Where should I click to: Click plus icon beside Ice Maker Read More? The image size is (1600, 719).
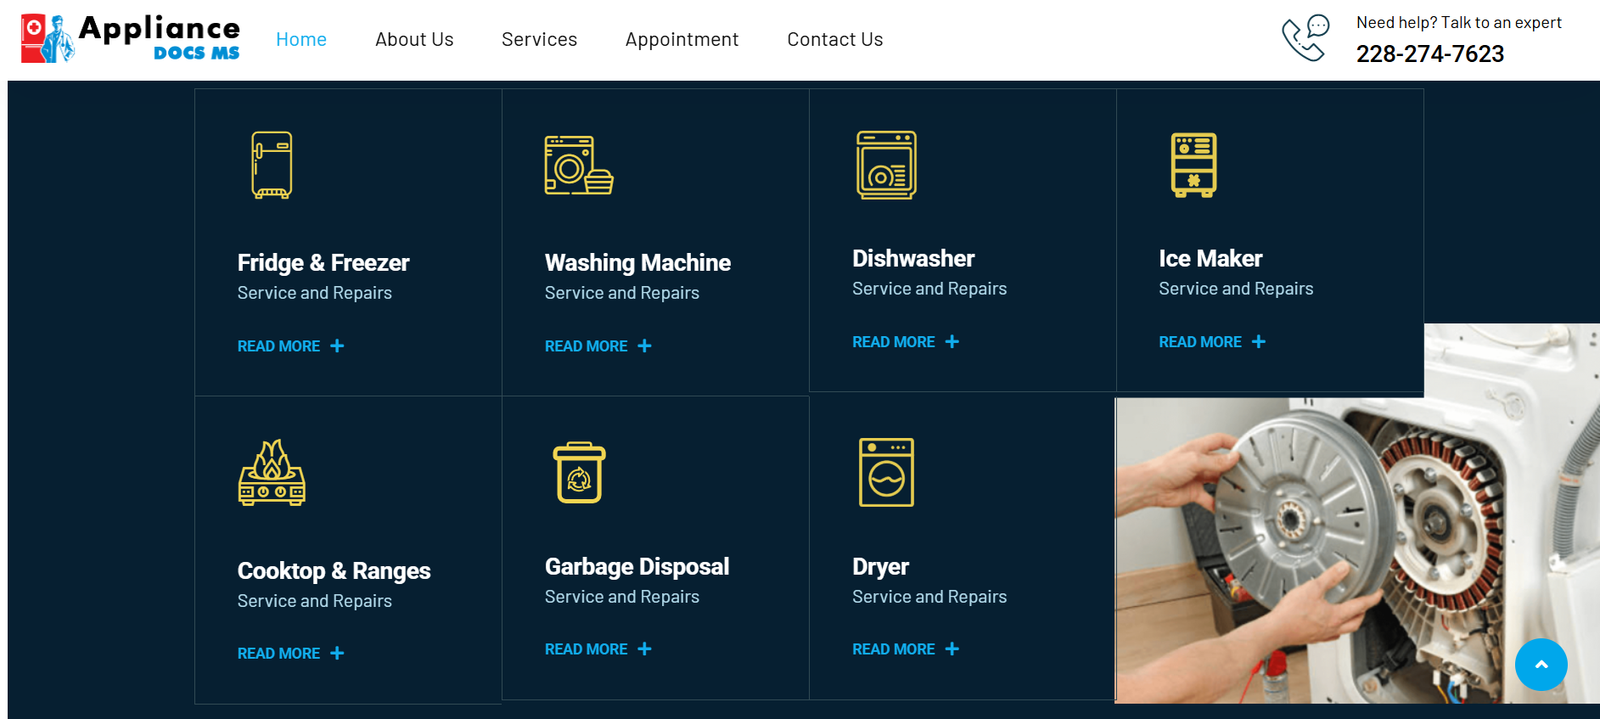tap(1259, 342)
